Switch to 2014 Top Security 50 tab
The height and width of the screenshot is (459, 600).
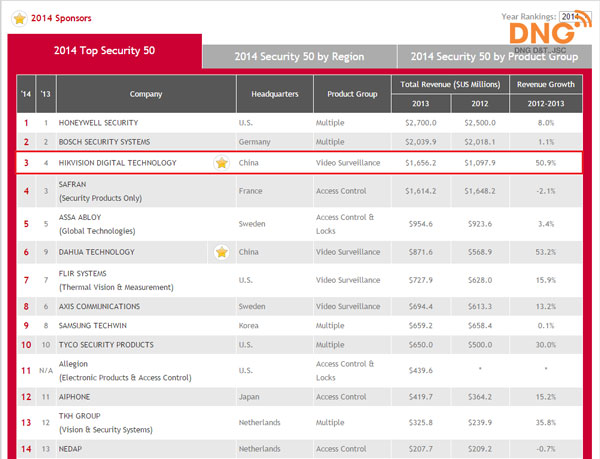tap(104, 50)
